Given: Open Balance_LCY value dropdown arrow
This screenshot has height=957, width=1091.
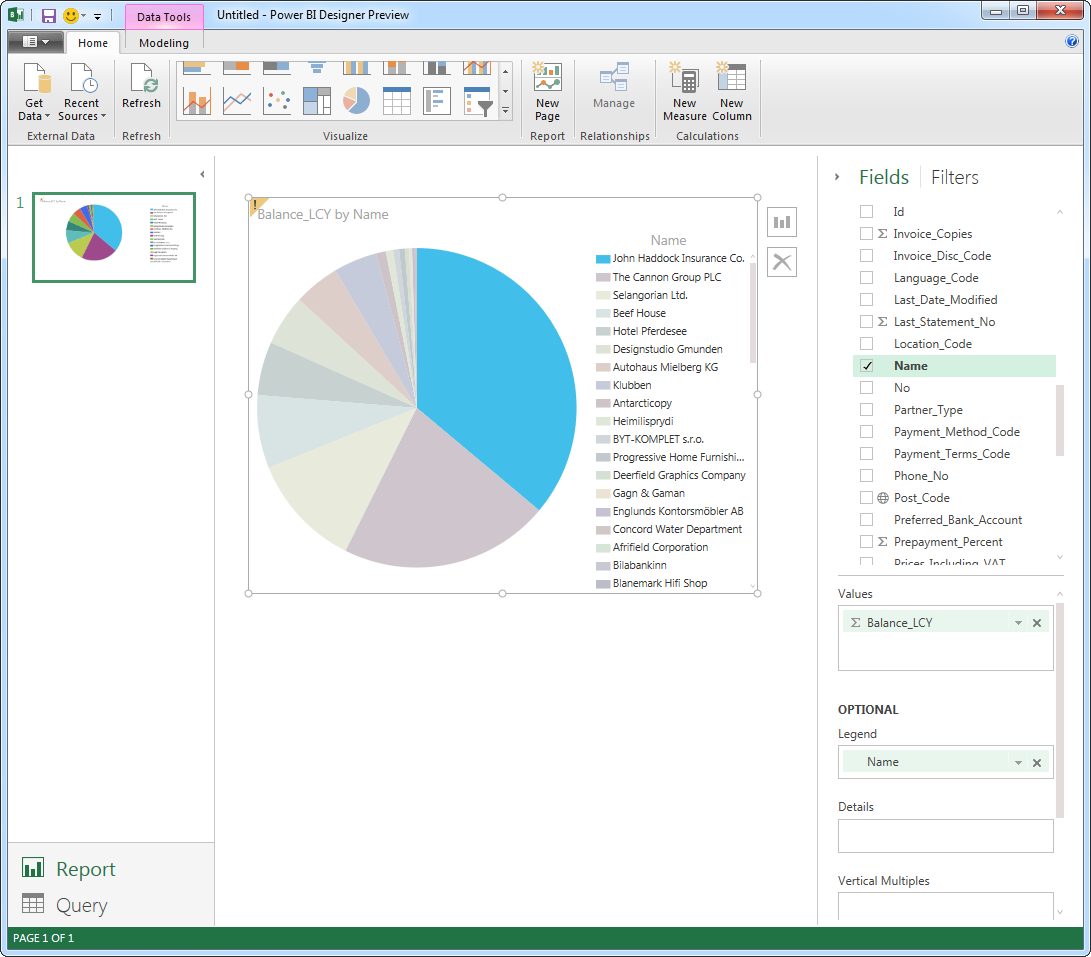Looking at the screenshot, I should tap(1018, 623).
